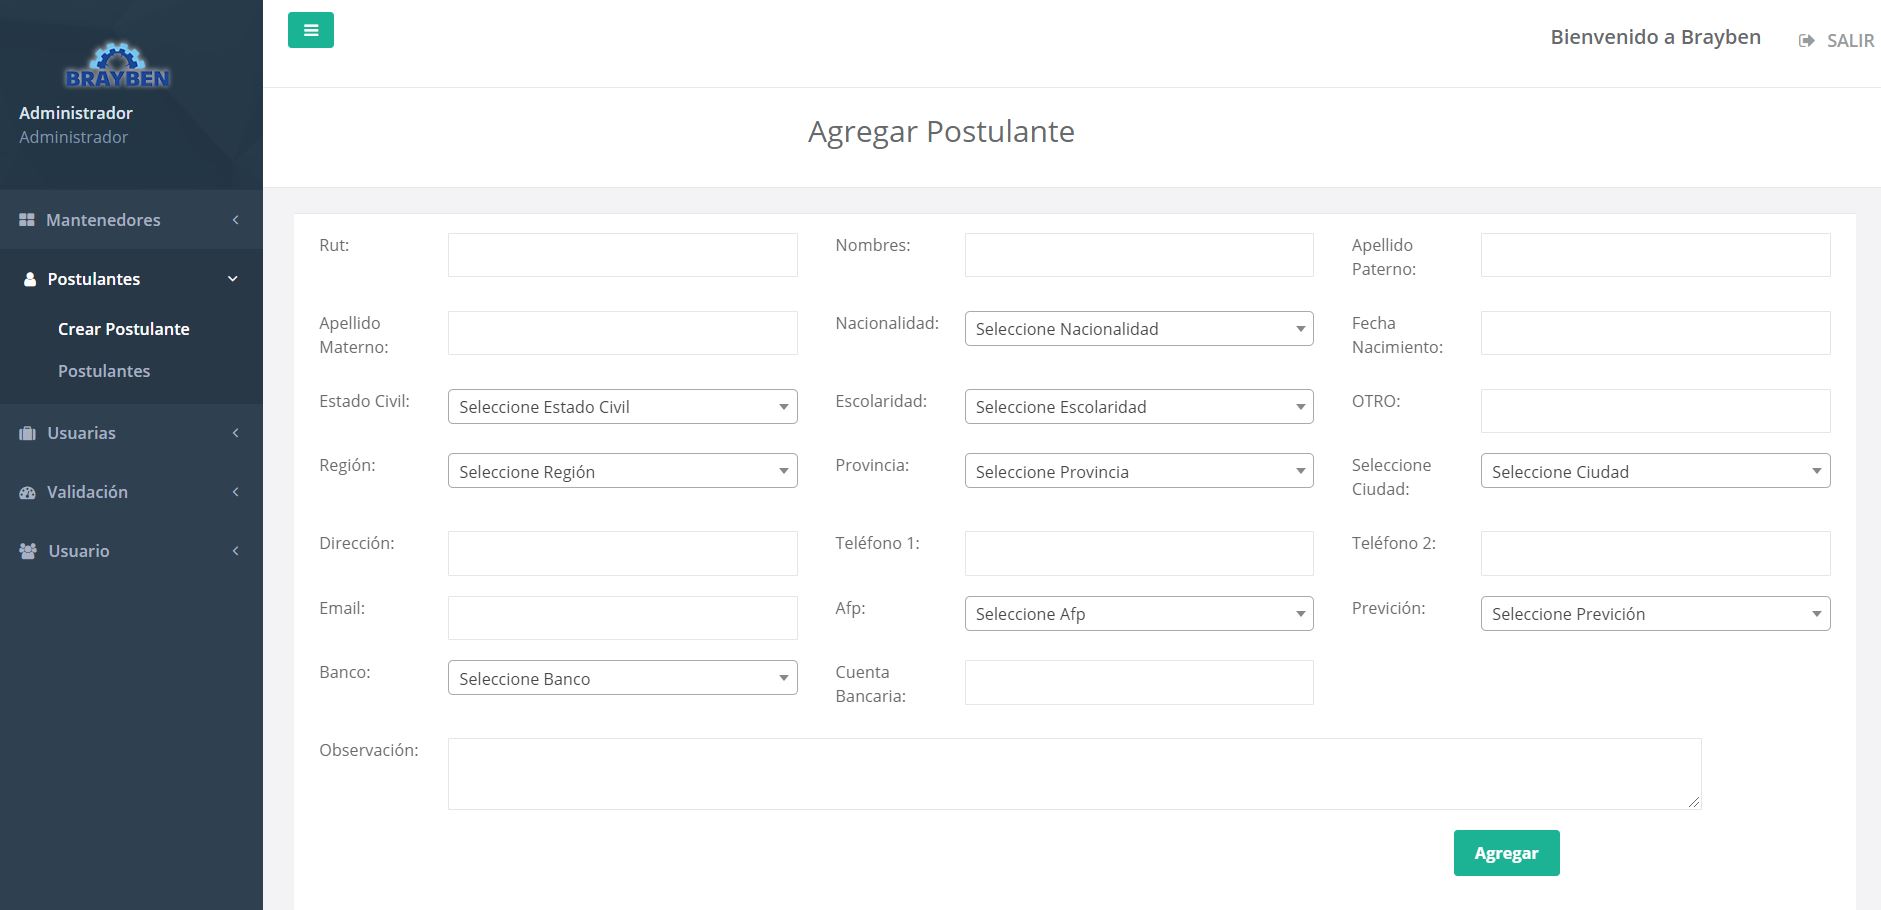Select Crear Postulante submenu item
This screenshot has height=910, width=1881.
coord(124,329)
